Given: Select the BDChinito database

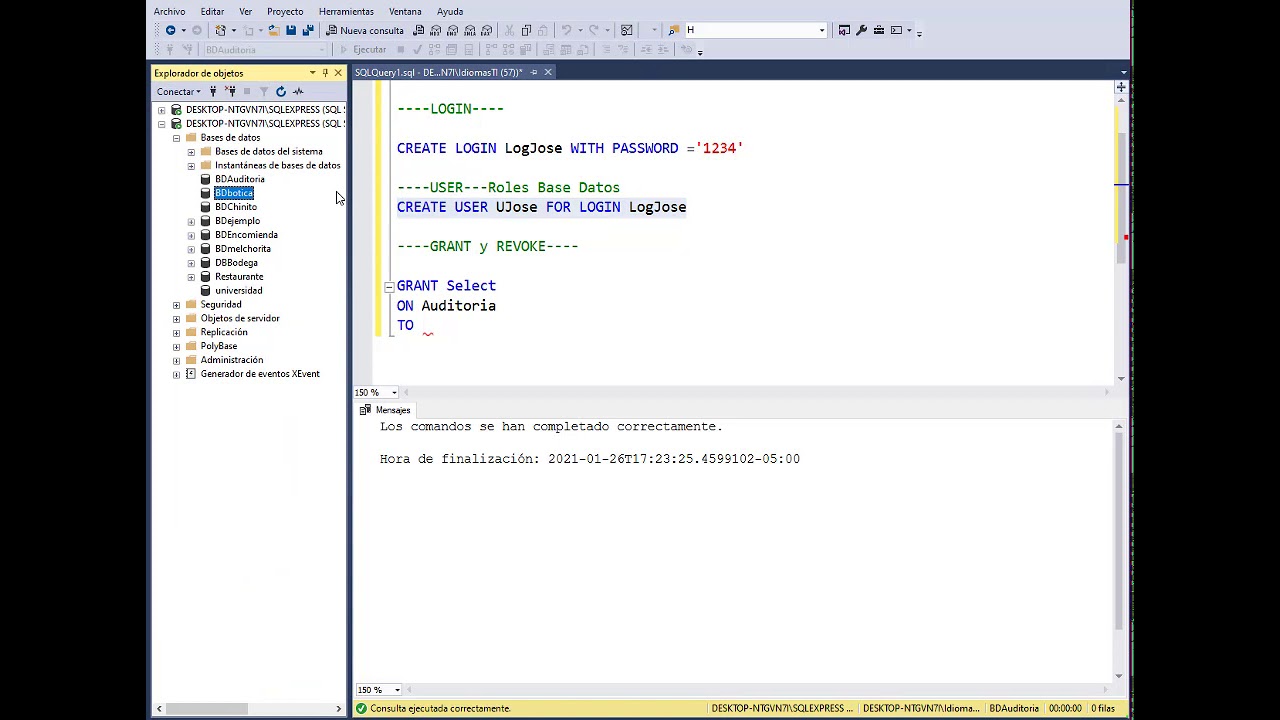Looking at the screenshot, I should [236, 207].
